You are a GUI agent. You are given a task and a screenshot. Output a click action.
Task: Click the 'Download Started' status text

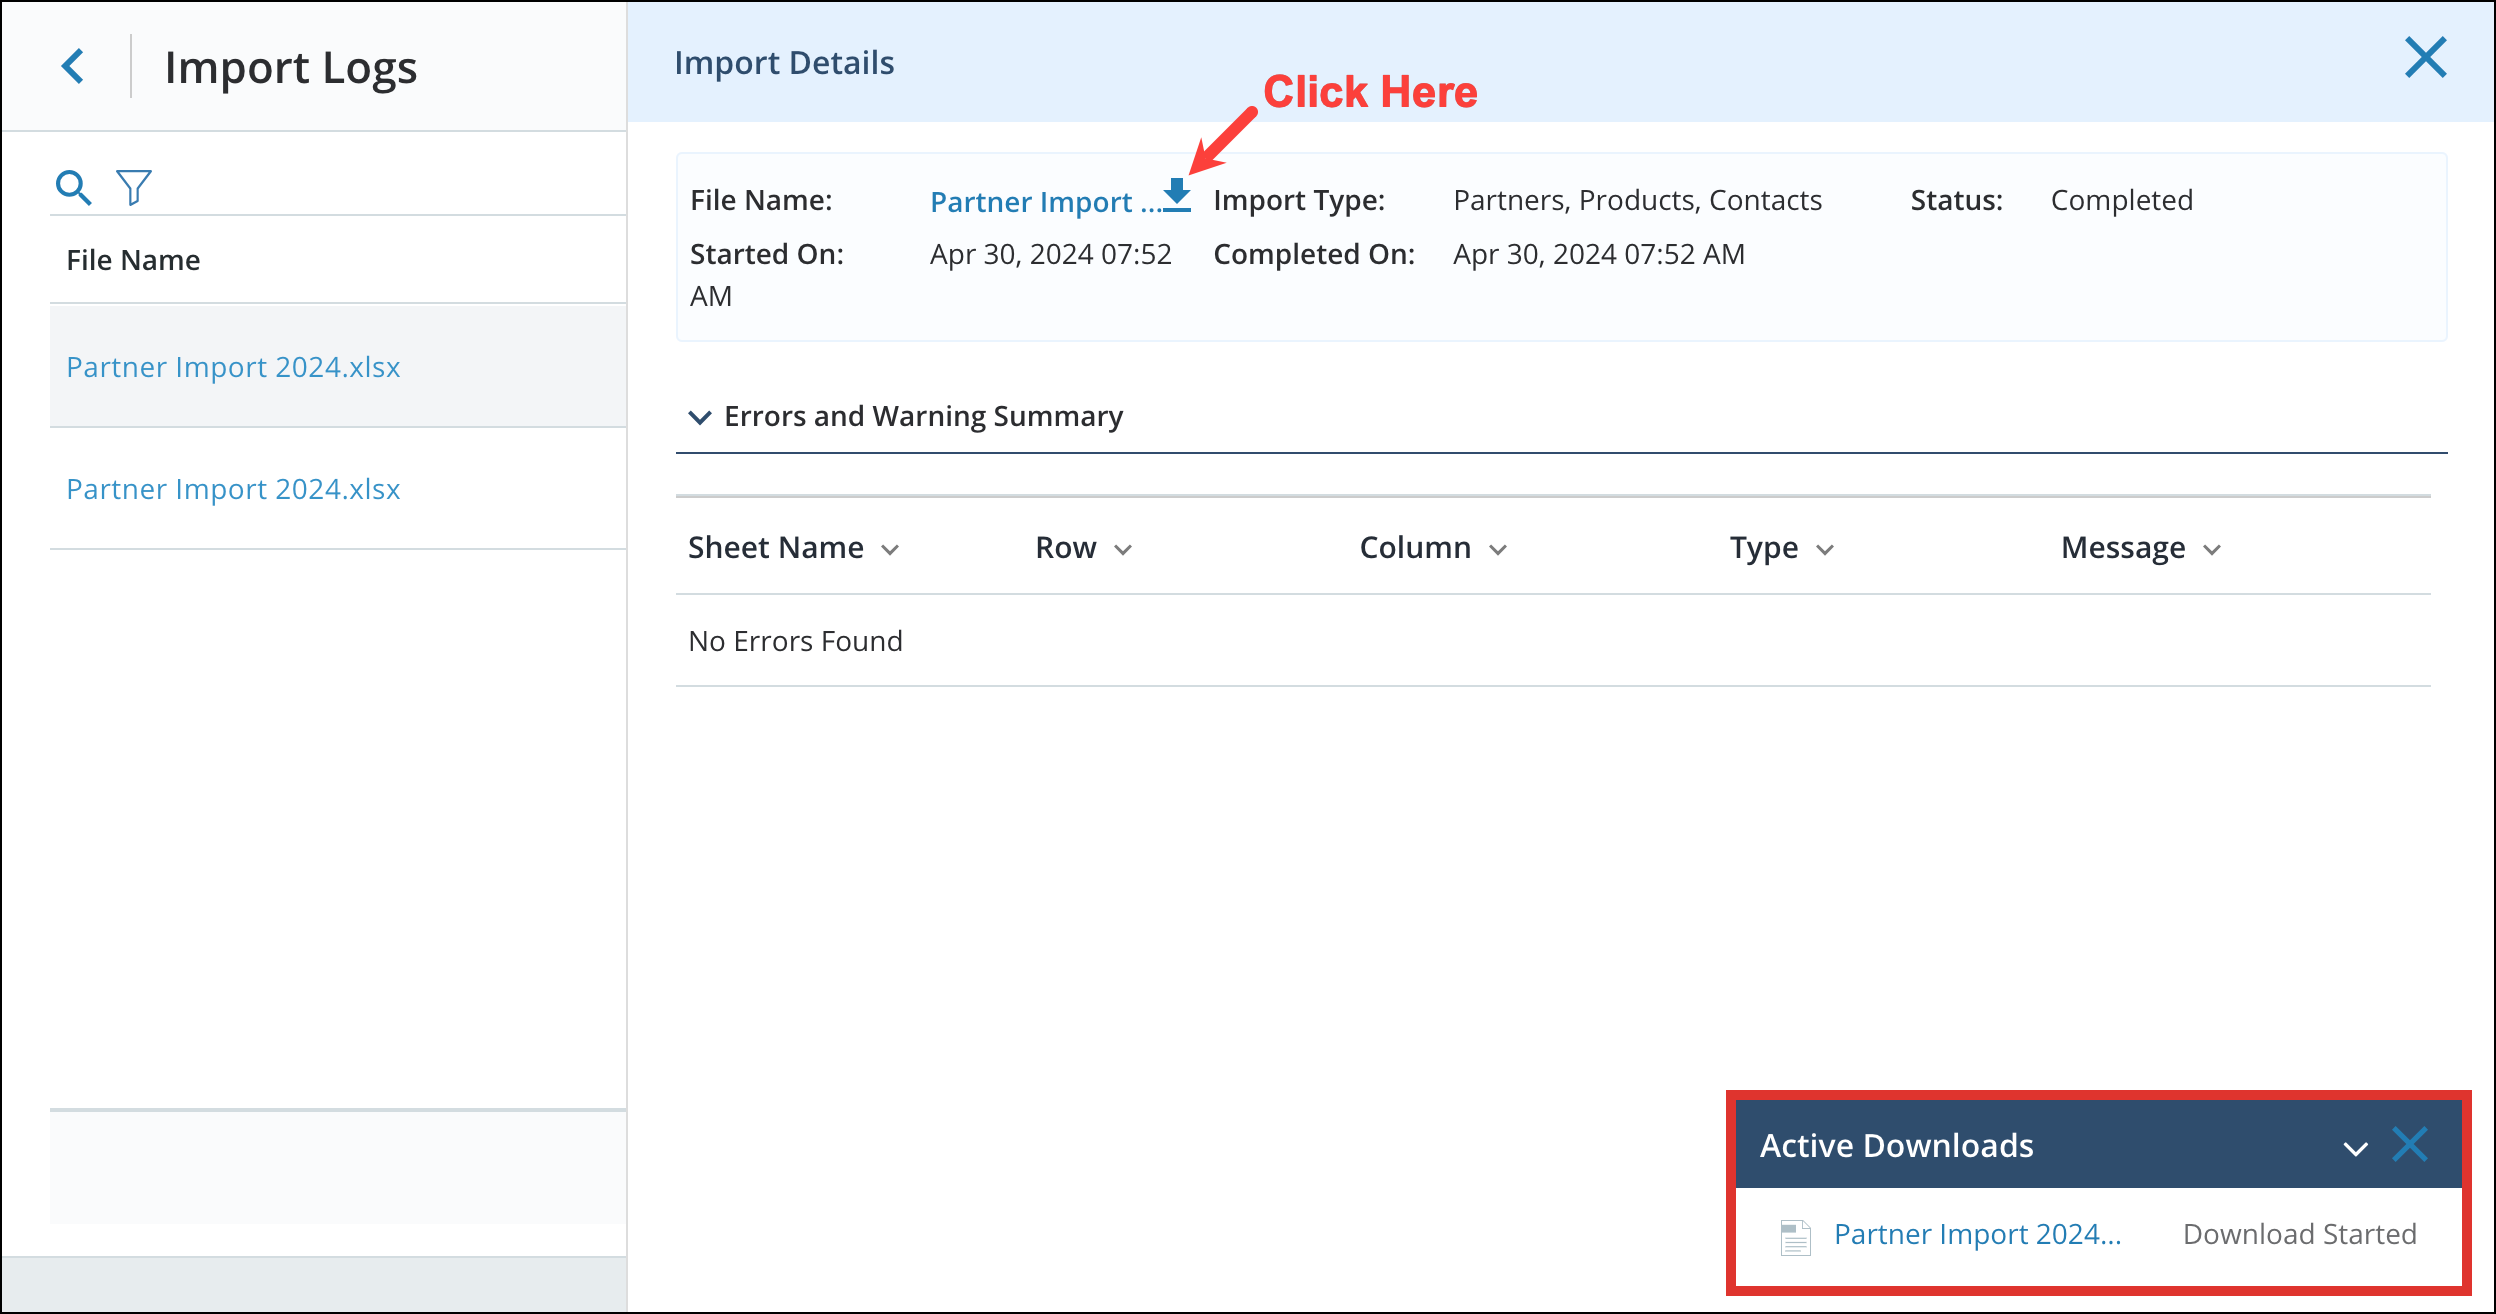2300,1234
